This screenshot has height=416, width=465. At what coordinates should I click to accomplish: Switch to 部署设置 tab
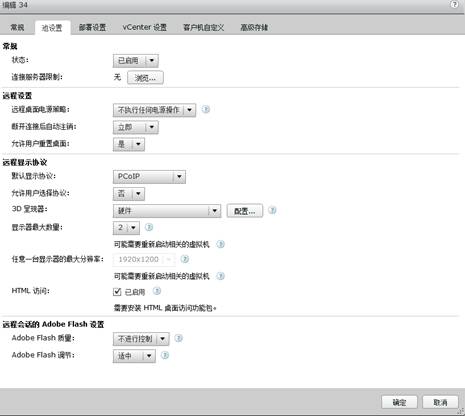pos(92,27)
